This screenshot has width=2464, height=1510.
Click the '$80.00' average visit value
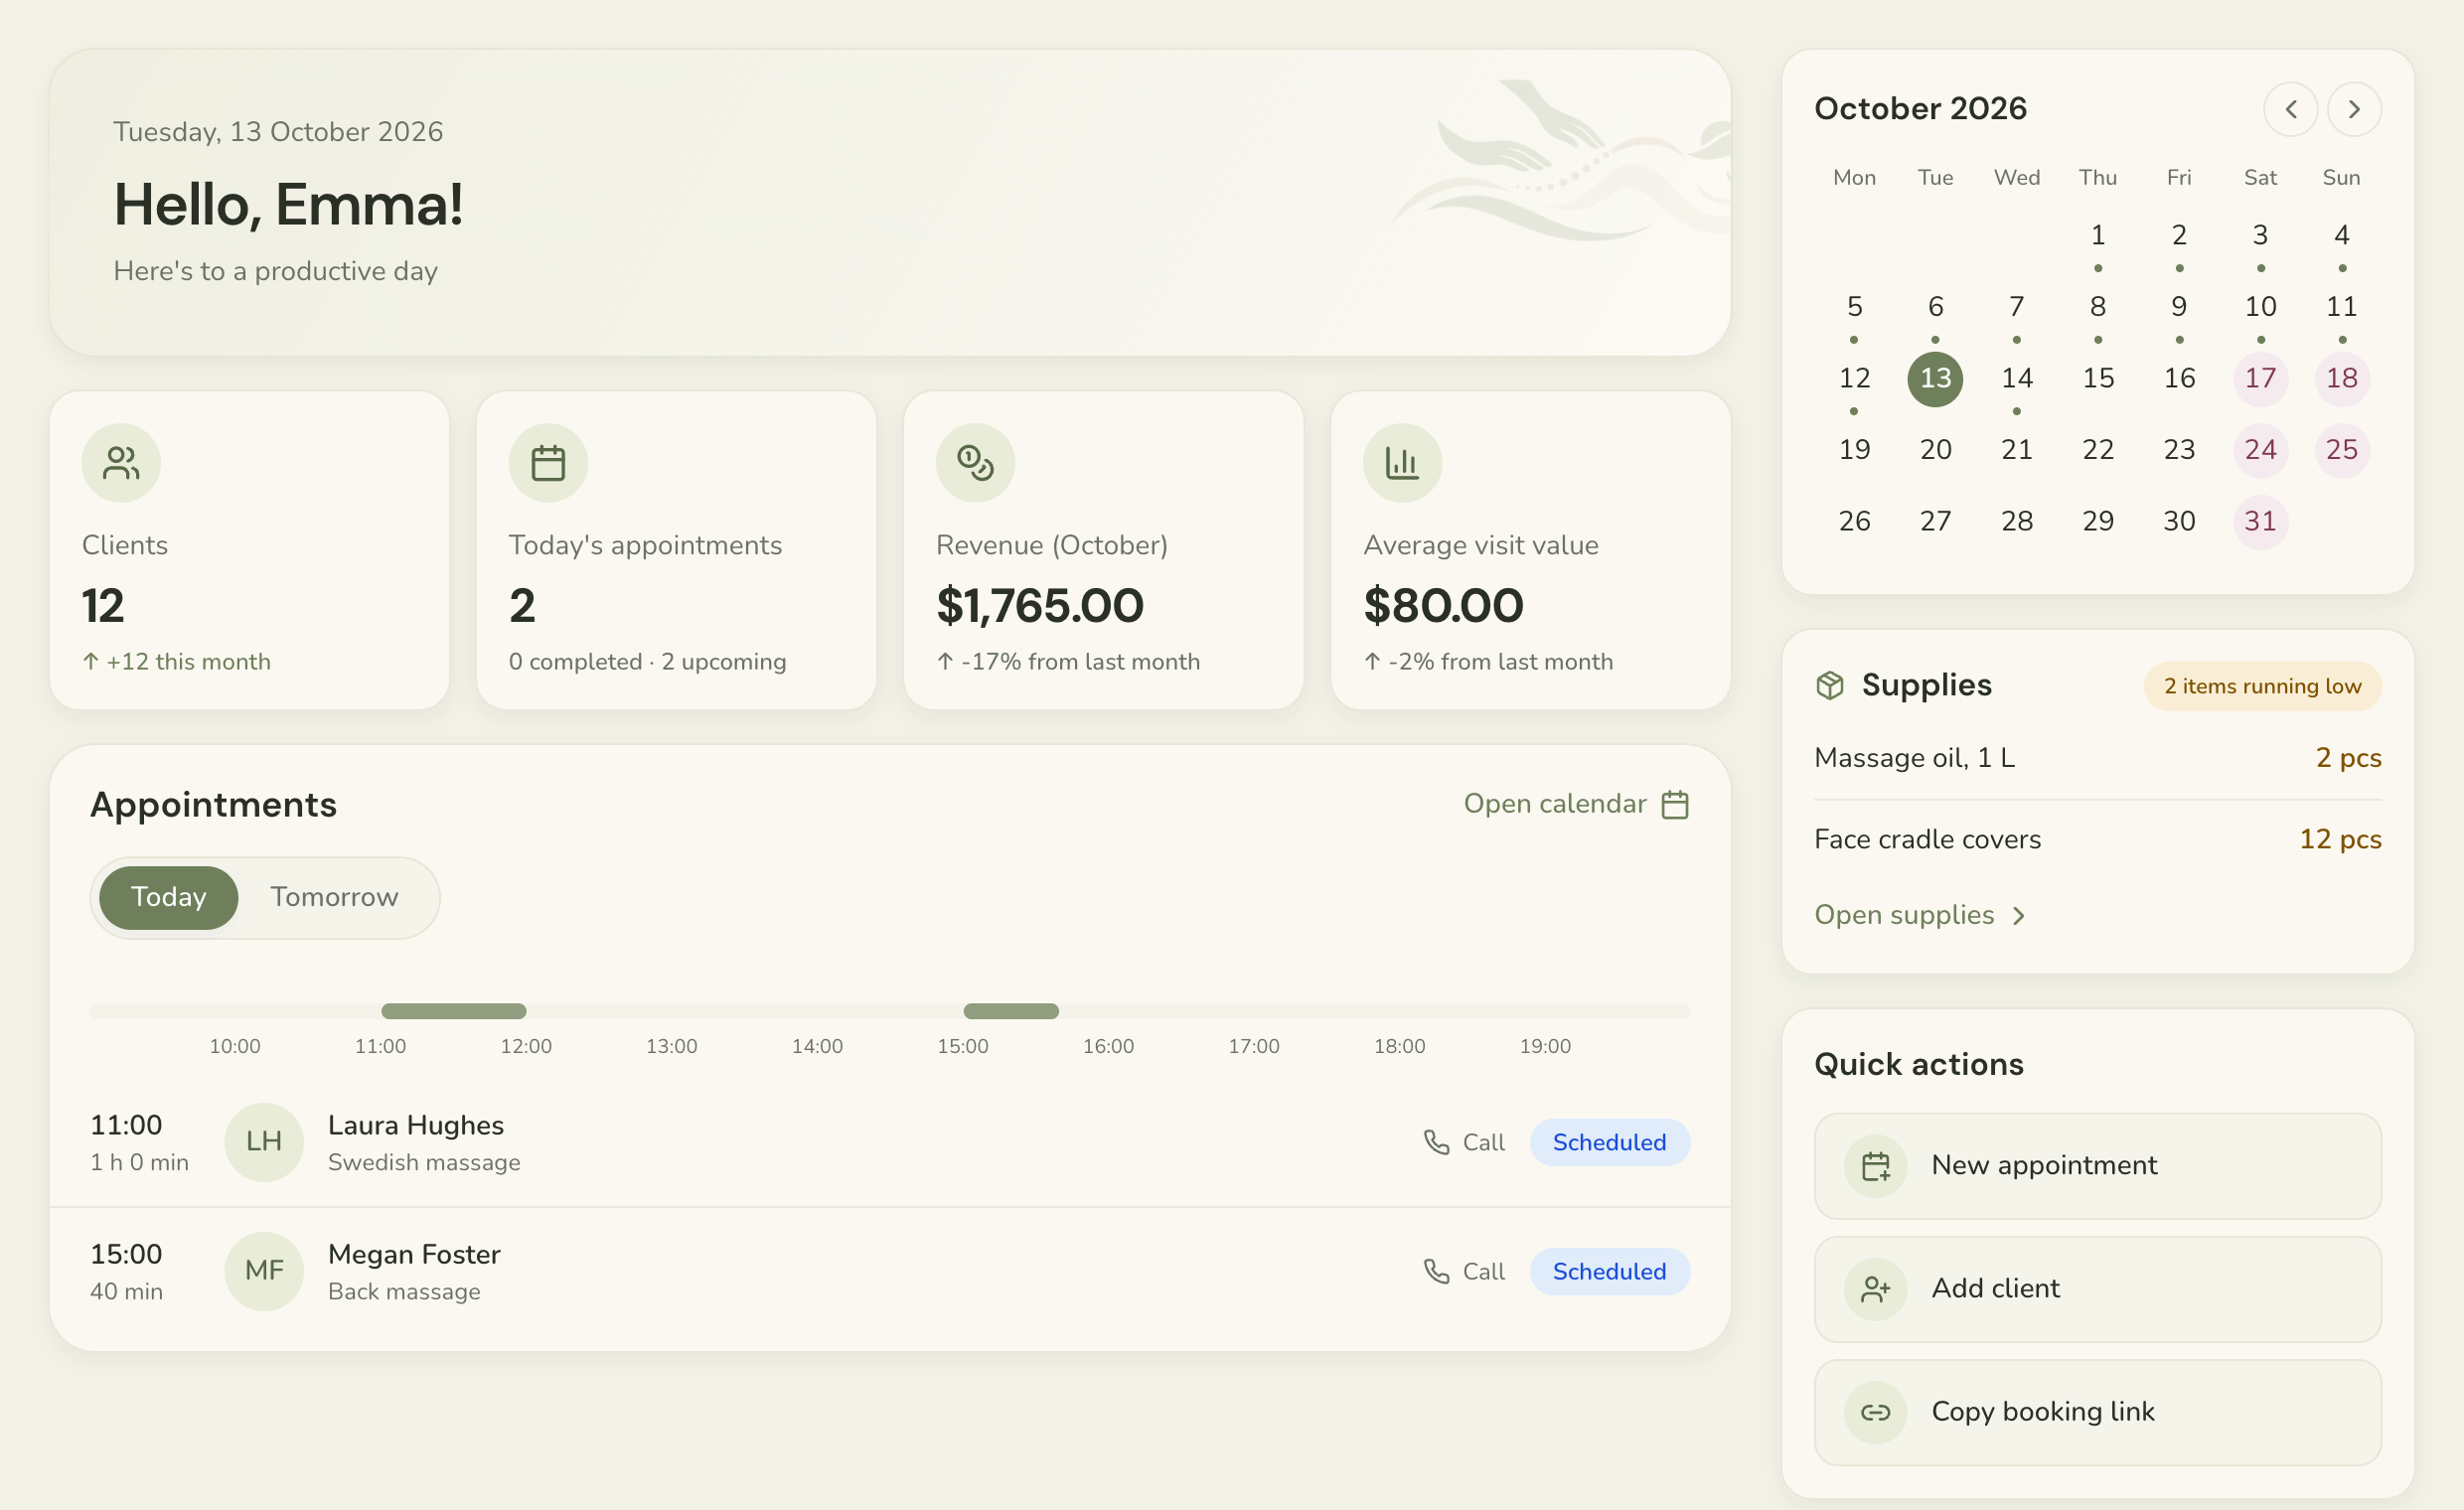(x=1444, y=606)
